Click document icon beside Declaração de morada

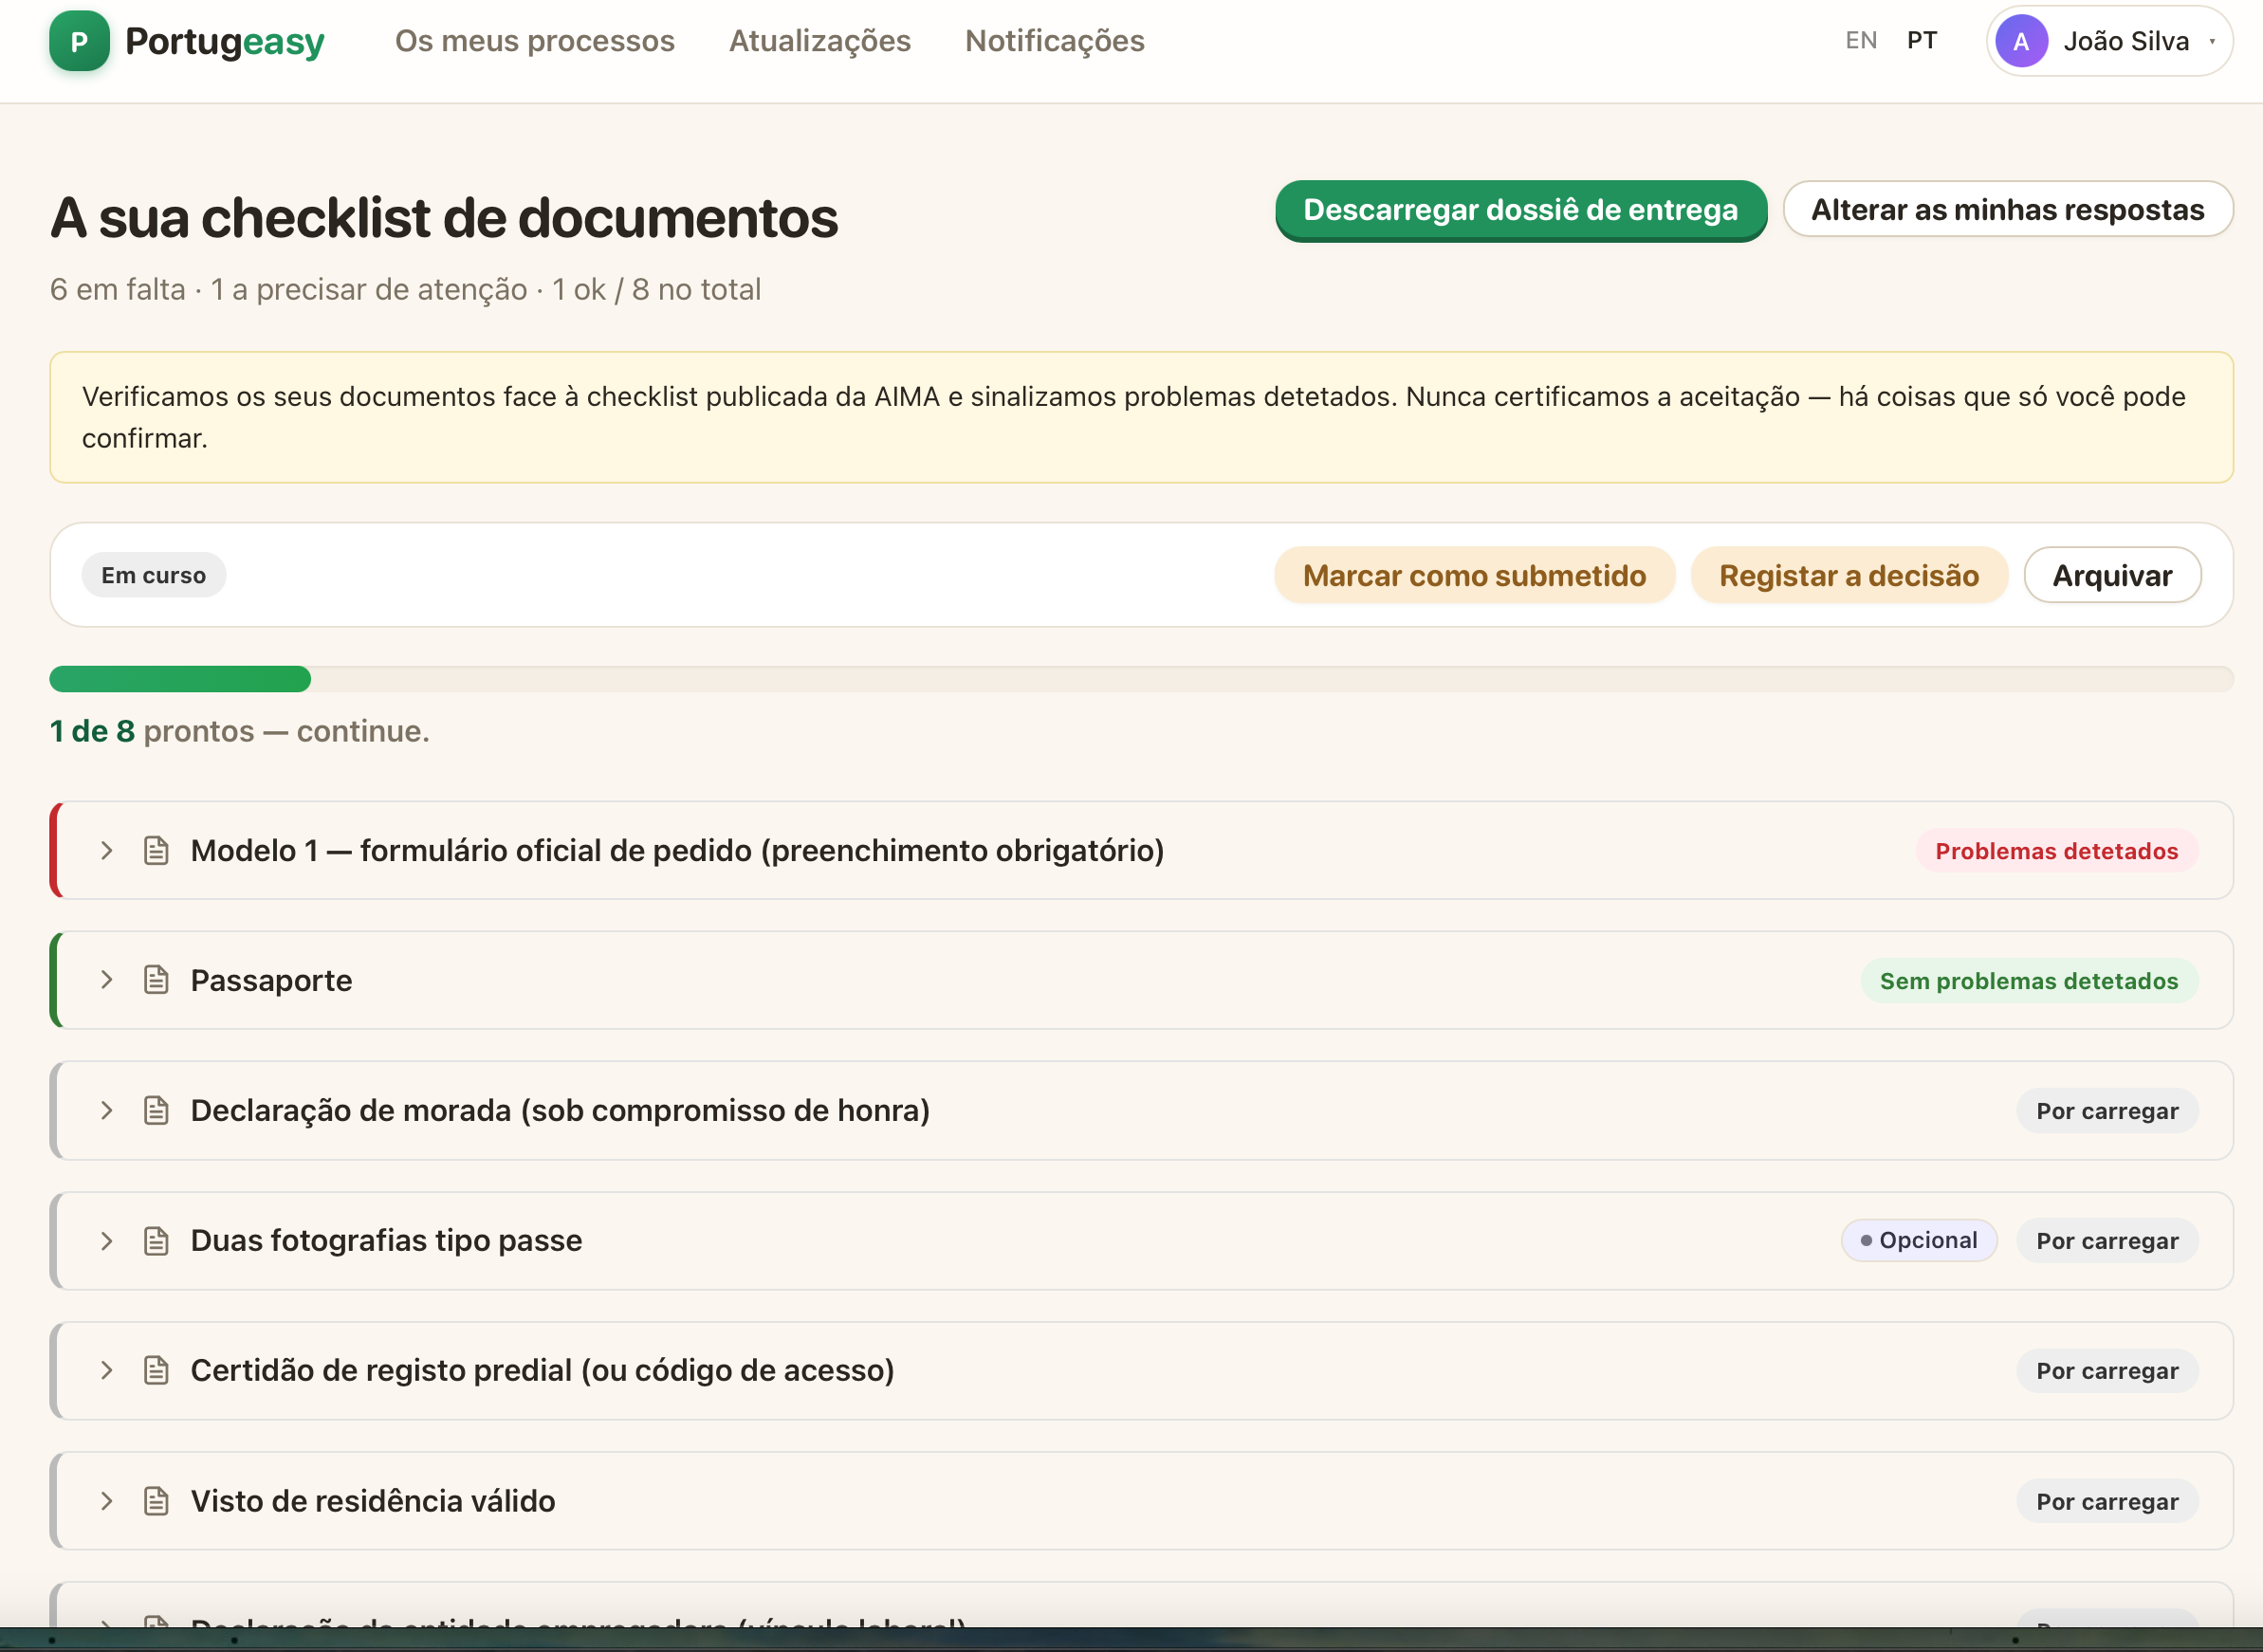coord(156,1110)
